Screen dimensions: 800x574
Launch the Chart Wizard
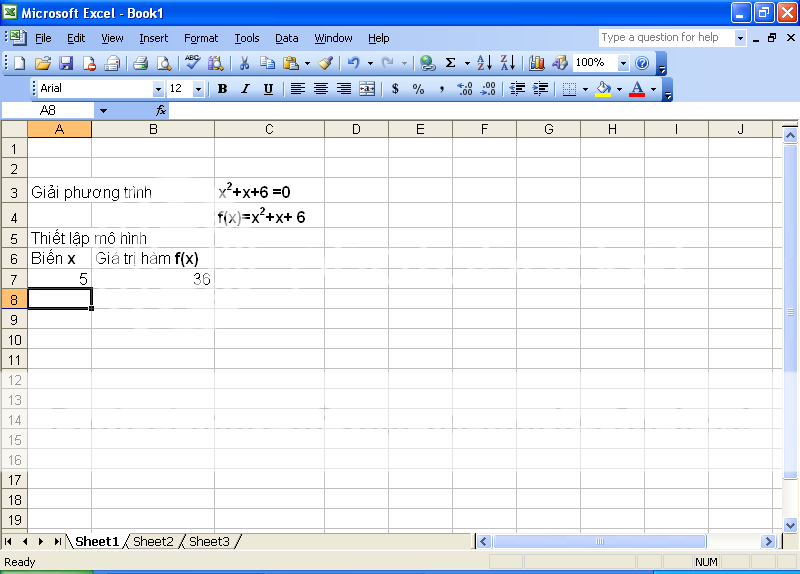537,63
